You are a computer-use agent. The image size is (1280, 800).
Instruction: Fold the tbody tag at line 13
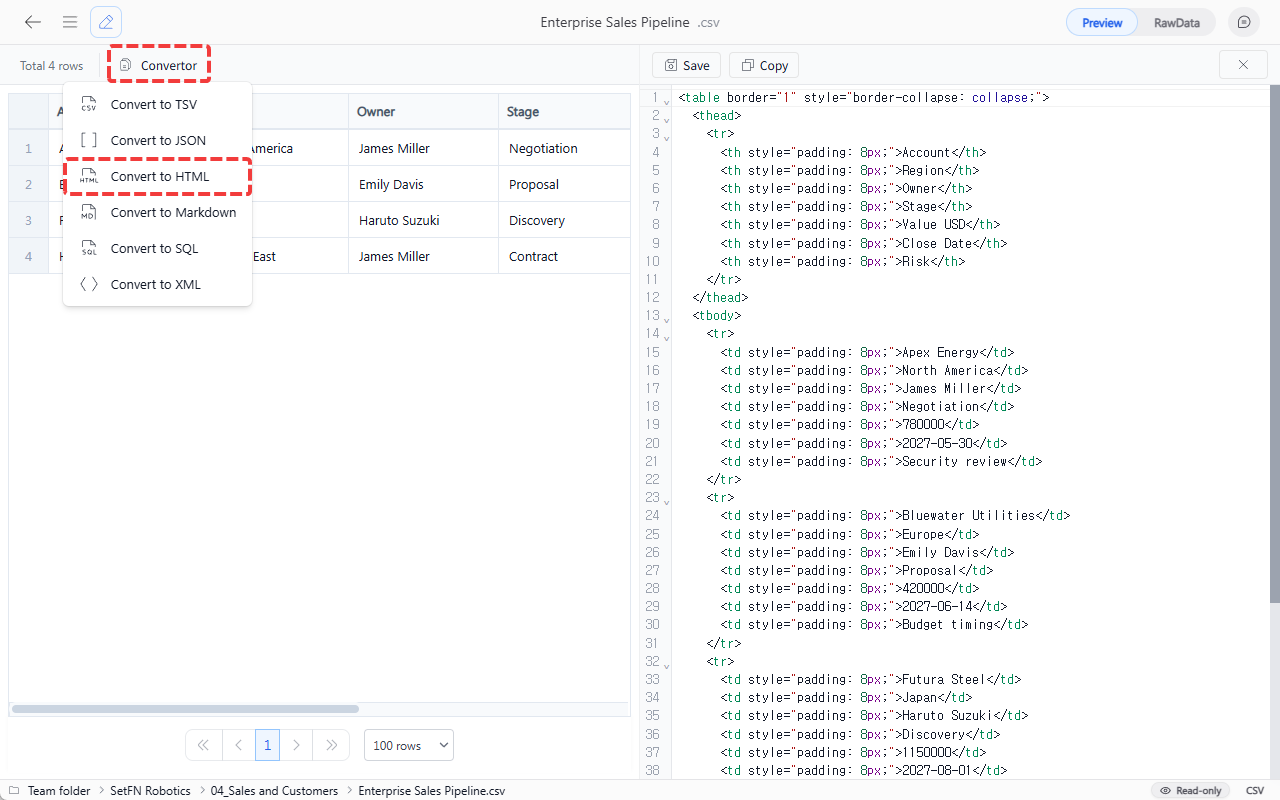667,319
